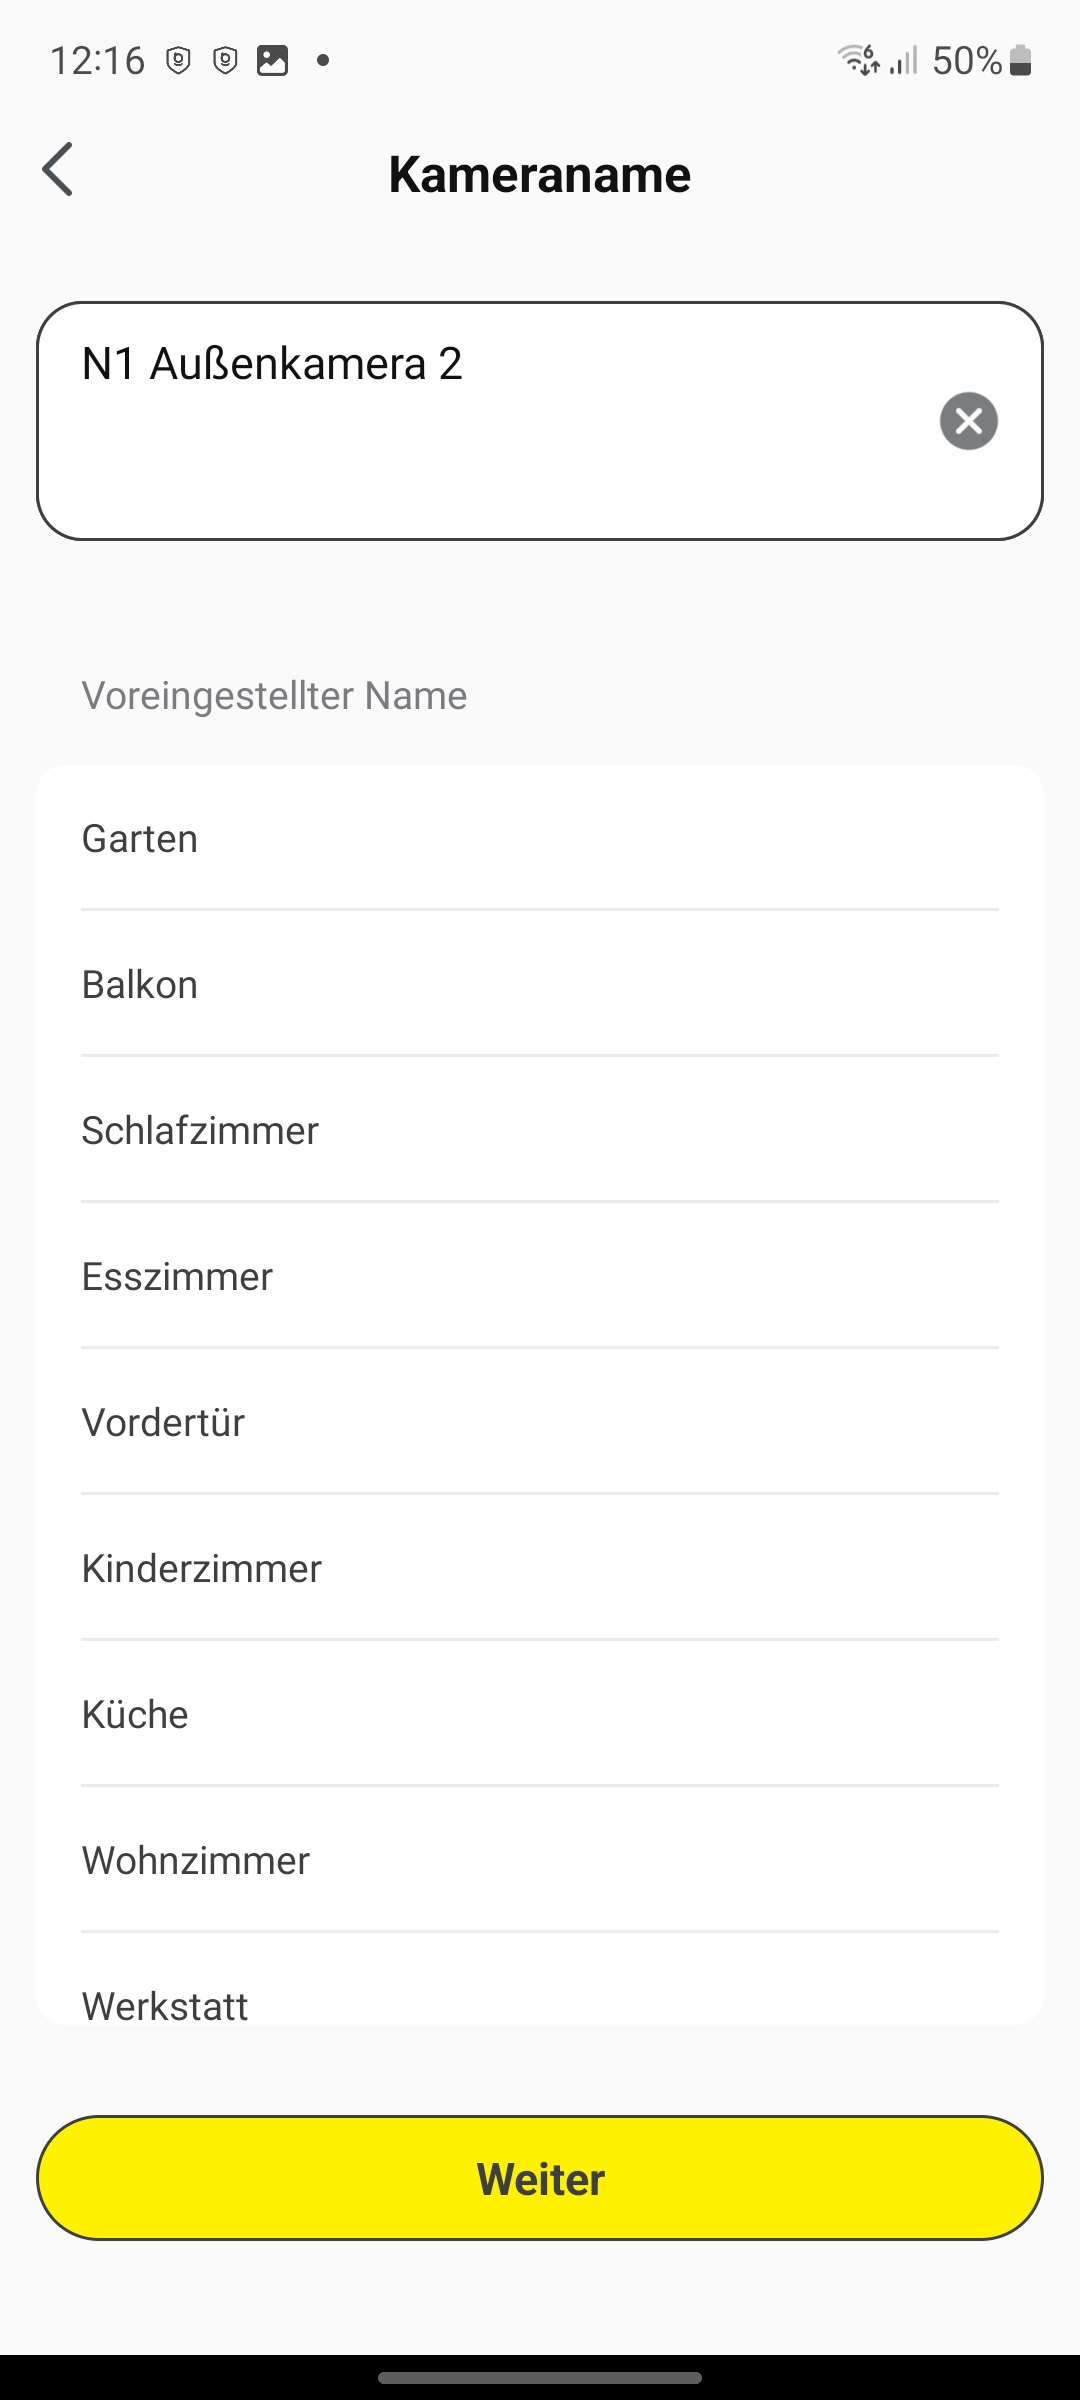Pick the Kinderzimmer preset

[x=540, y=1569]
